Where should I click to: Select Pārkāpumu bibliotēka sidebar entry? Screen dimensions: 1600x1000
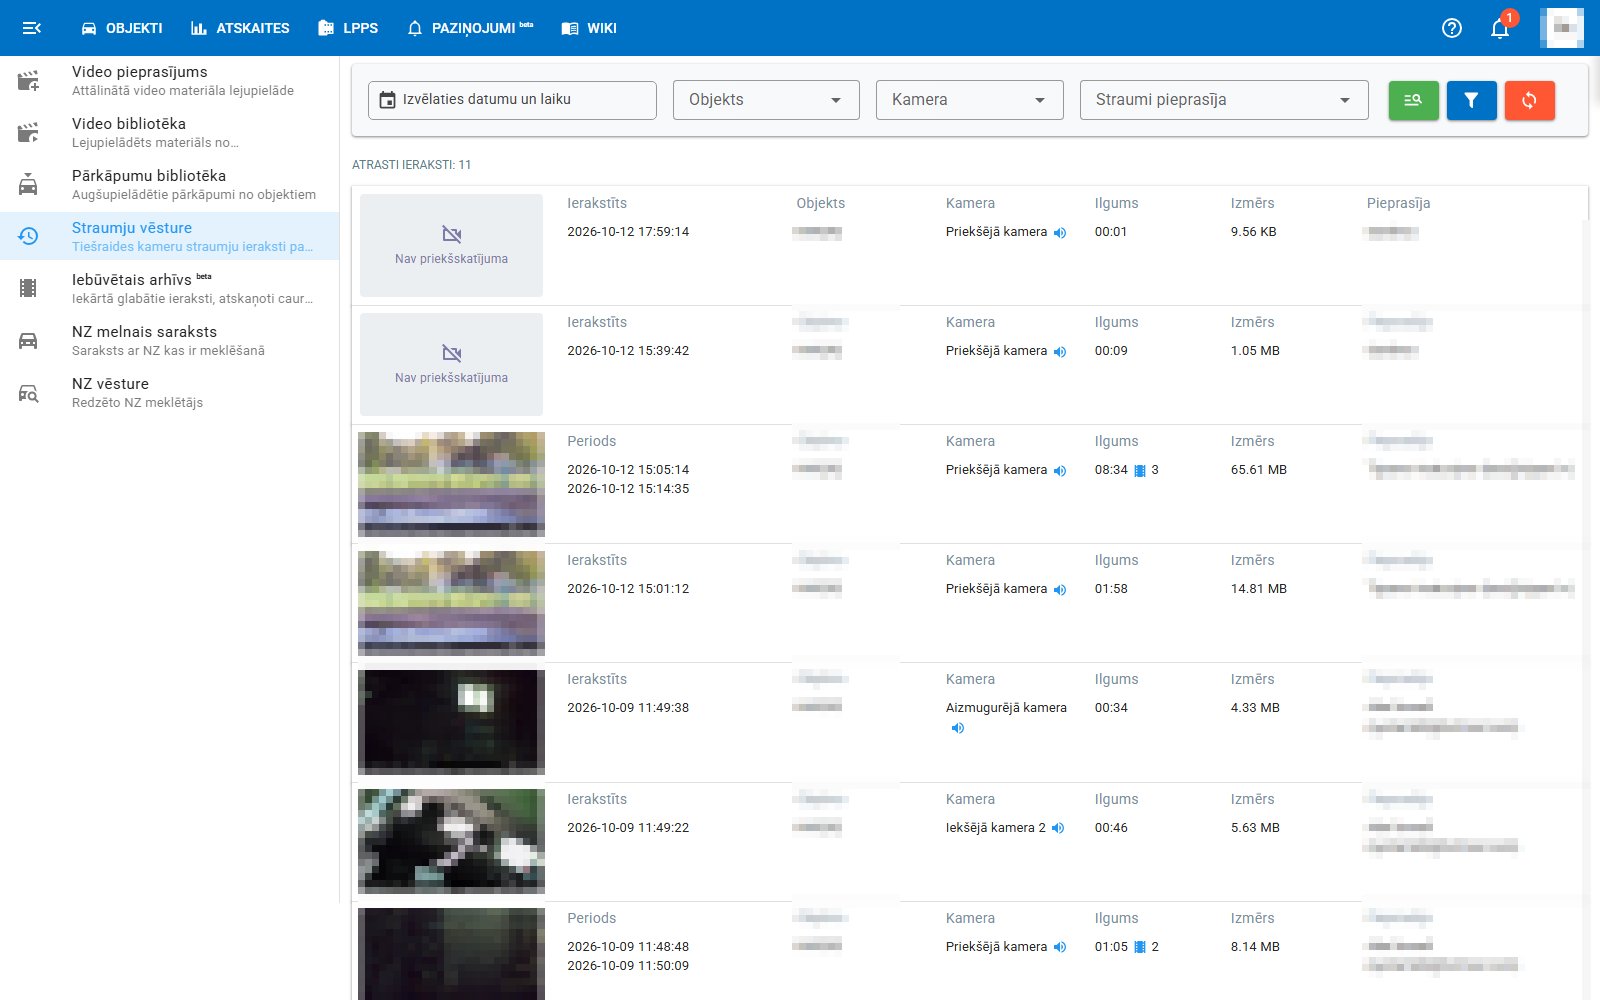pos(170,185)
